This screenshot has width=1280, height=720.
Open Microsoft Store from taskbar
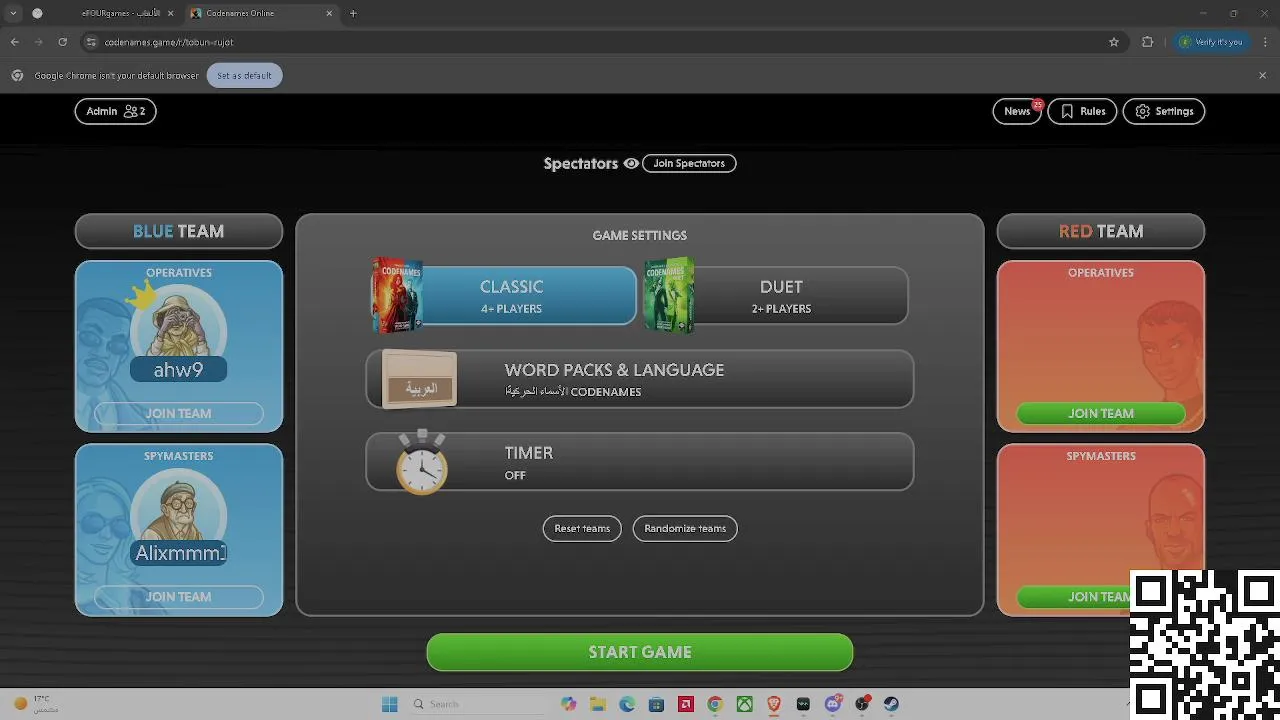point(656,704)
